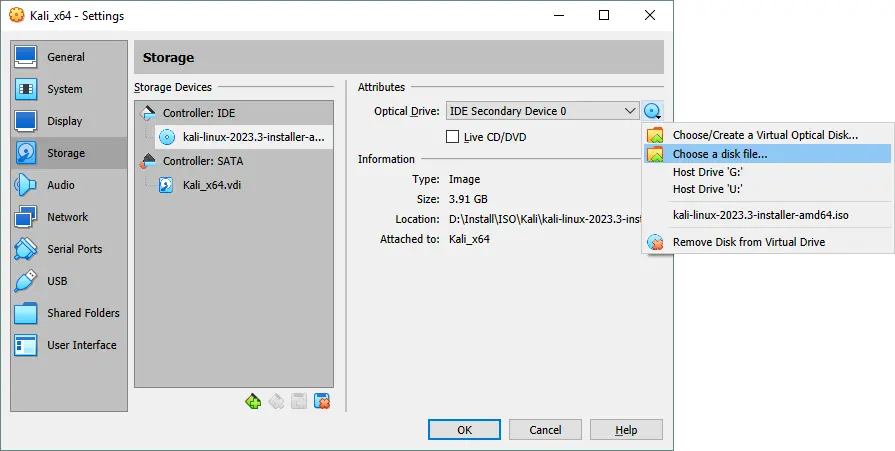Click the Cancel button
Viewport: 895px width, 451px height.
point(545,430)
